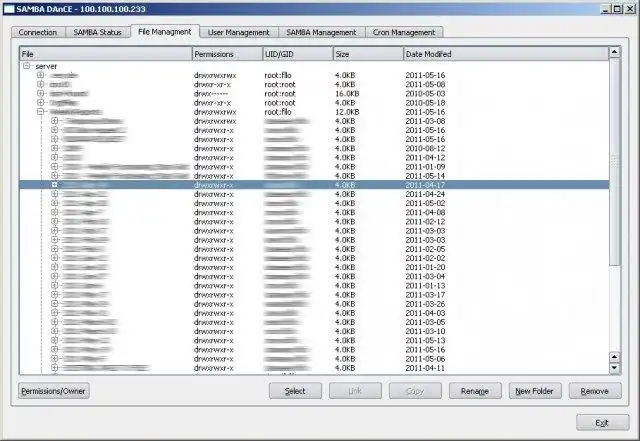Click the date 2011-03-26
Image resolution: width=640 pixels, height=441 pixels.
click(425, 304)
